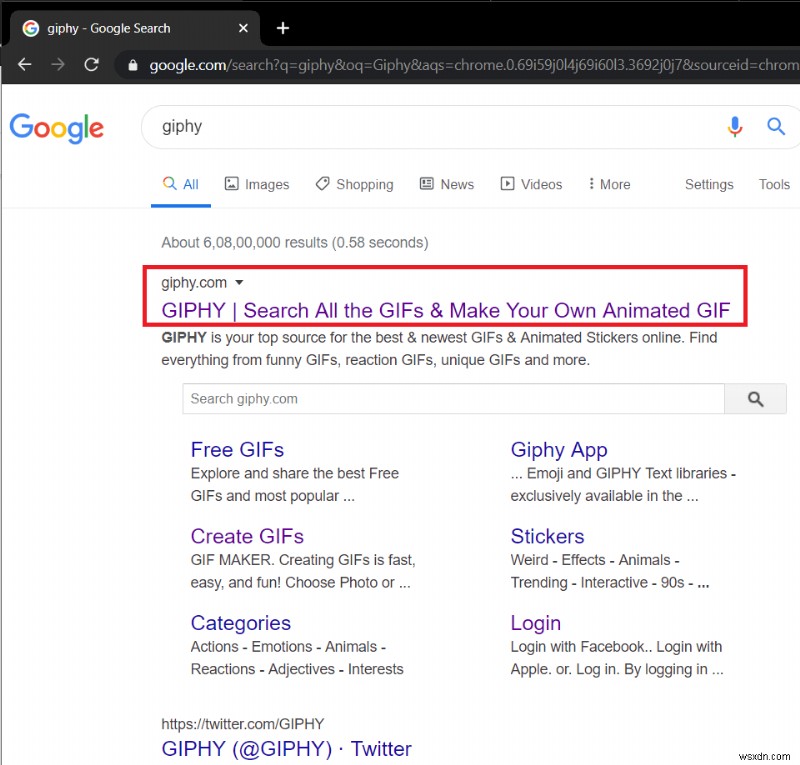Open the Stickers sitelink
Viewport: 800px width, 765px height.
tap(547, 536)
